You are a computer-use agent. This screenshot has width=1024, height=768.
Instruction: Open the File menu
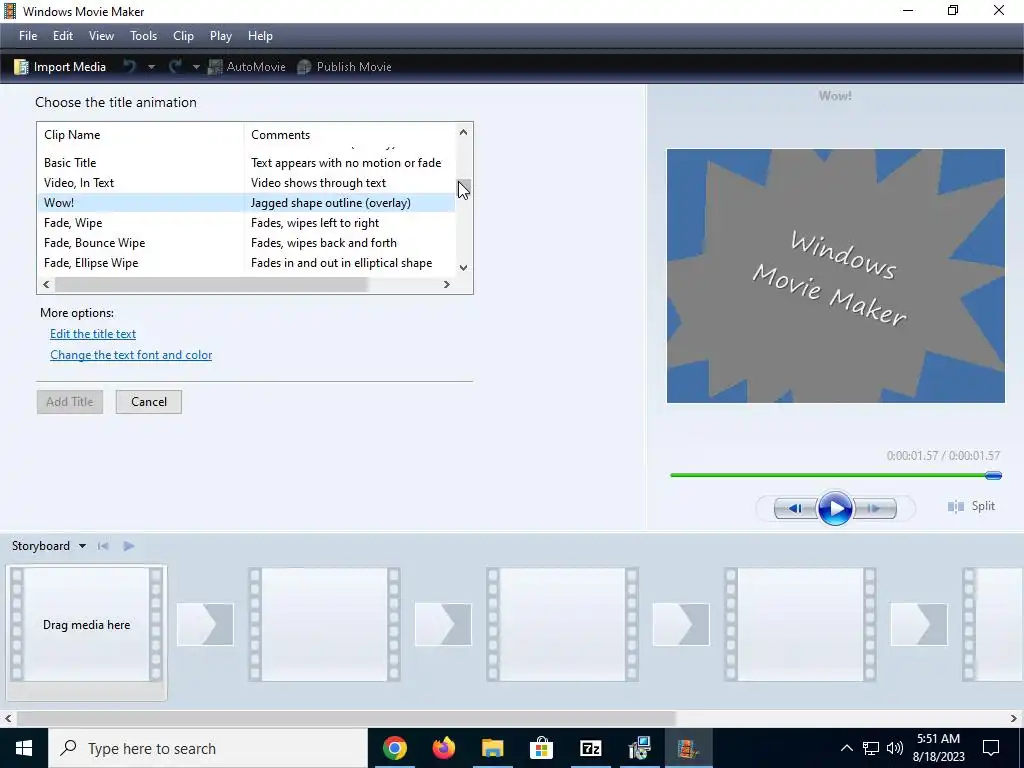(28, 36)
